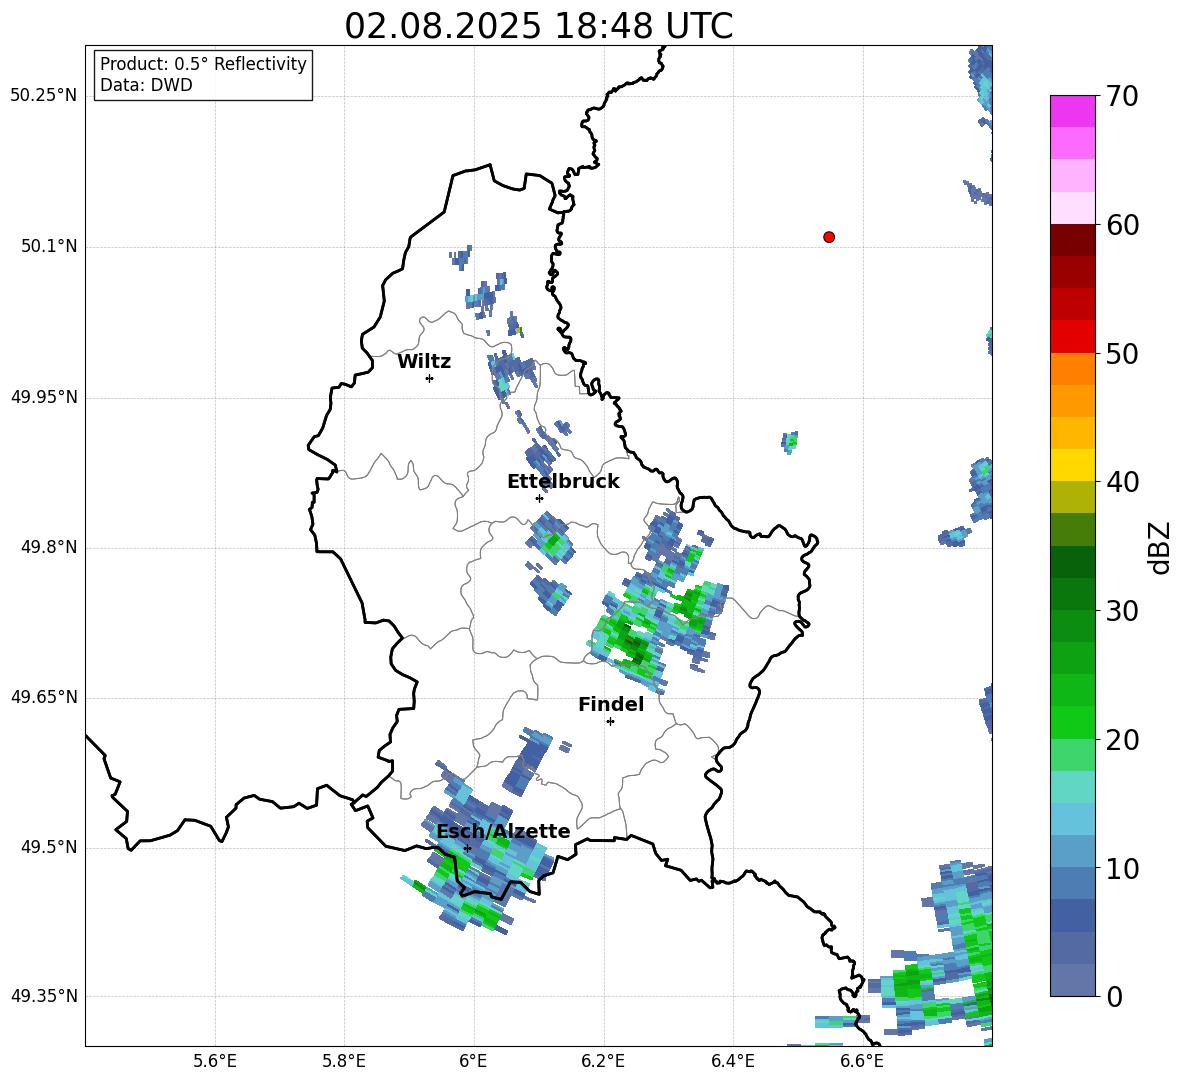Click the colorbar tick label 70

click(1122, 96)
